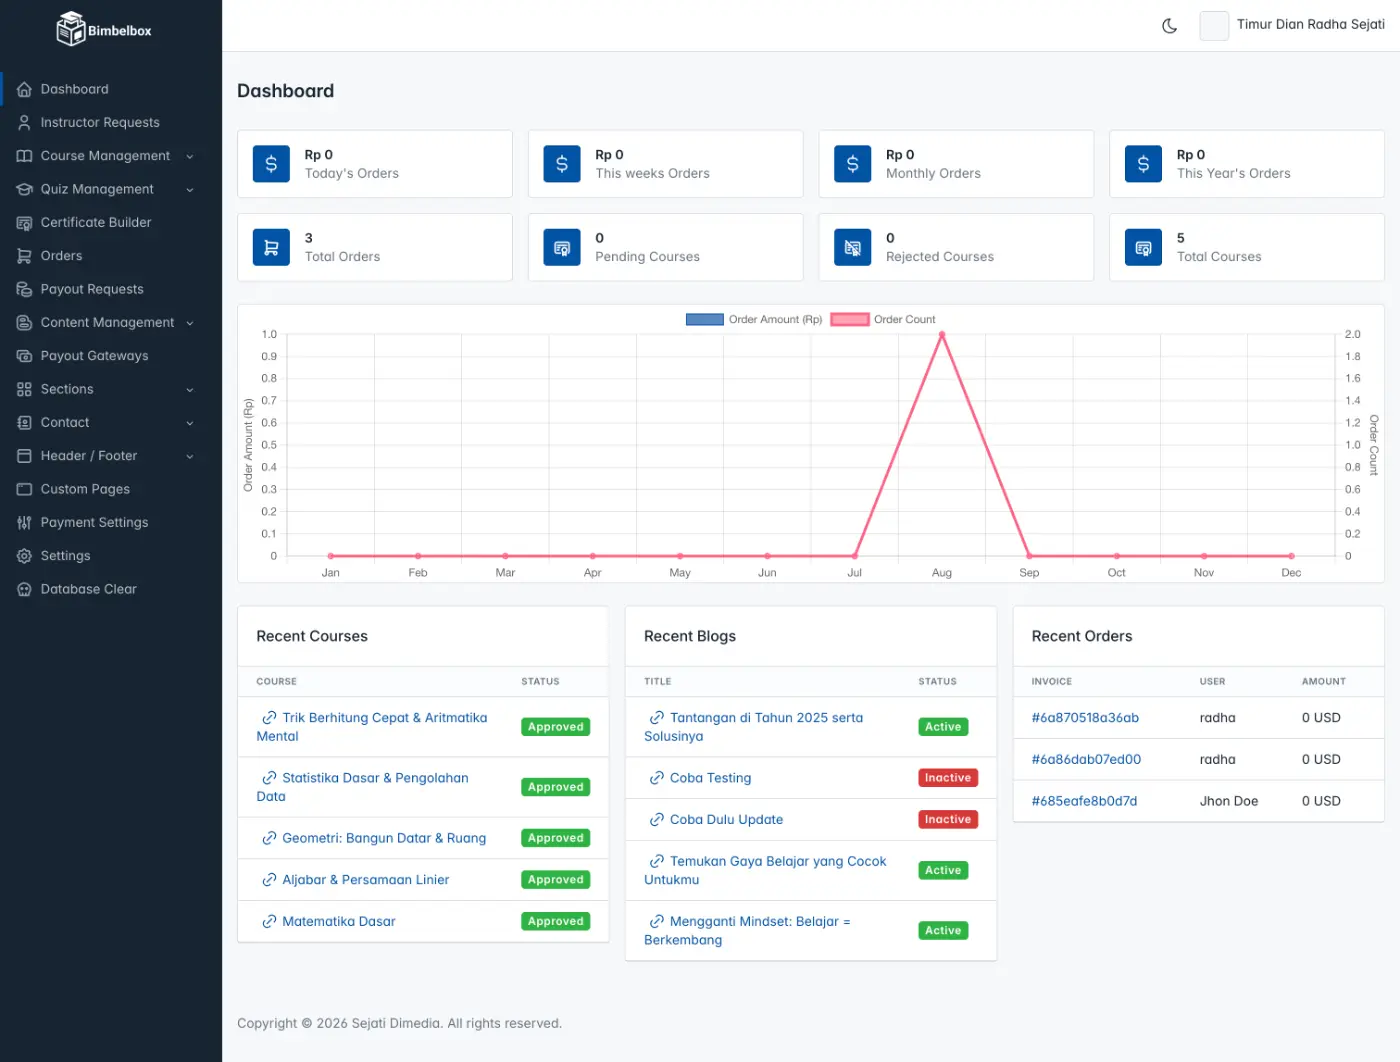Click the August peak data point
This screenshot has width=1400, height=1062.
942,335
